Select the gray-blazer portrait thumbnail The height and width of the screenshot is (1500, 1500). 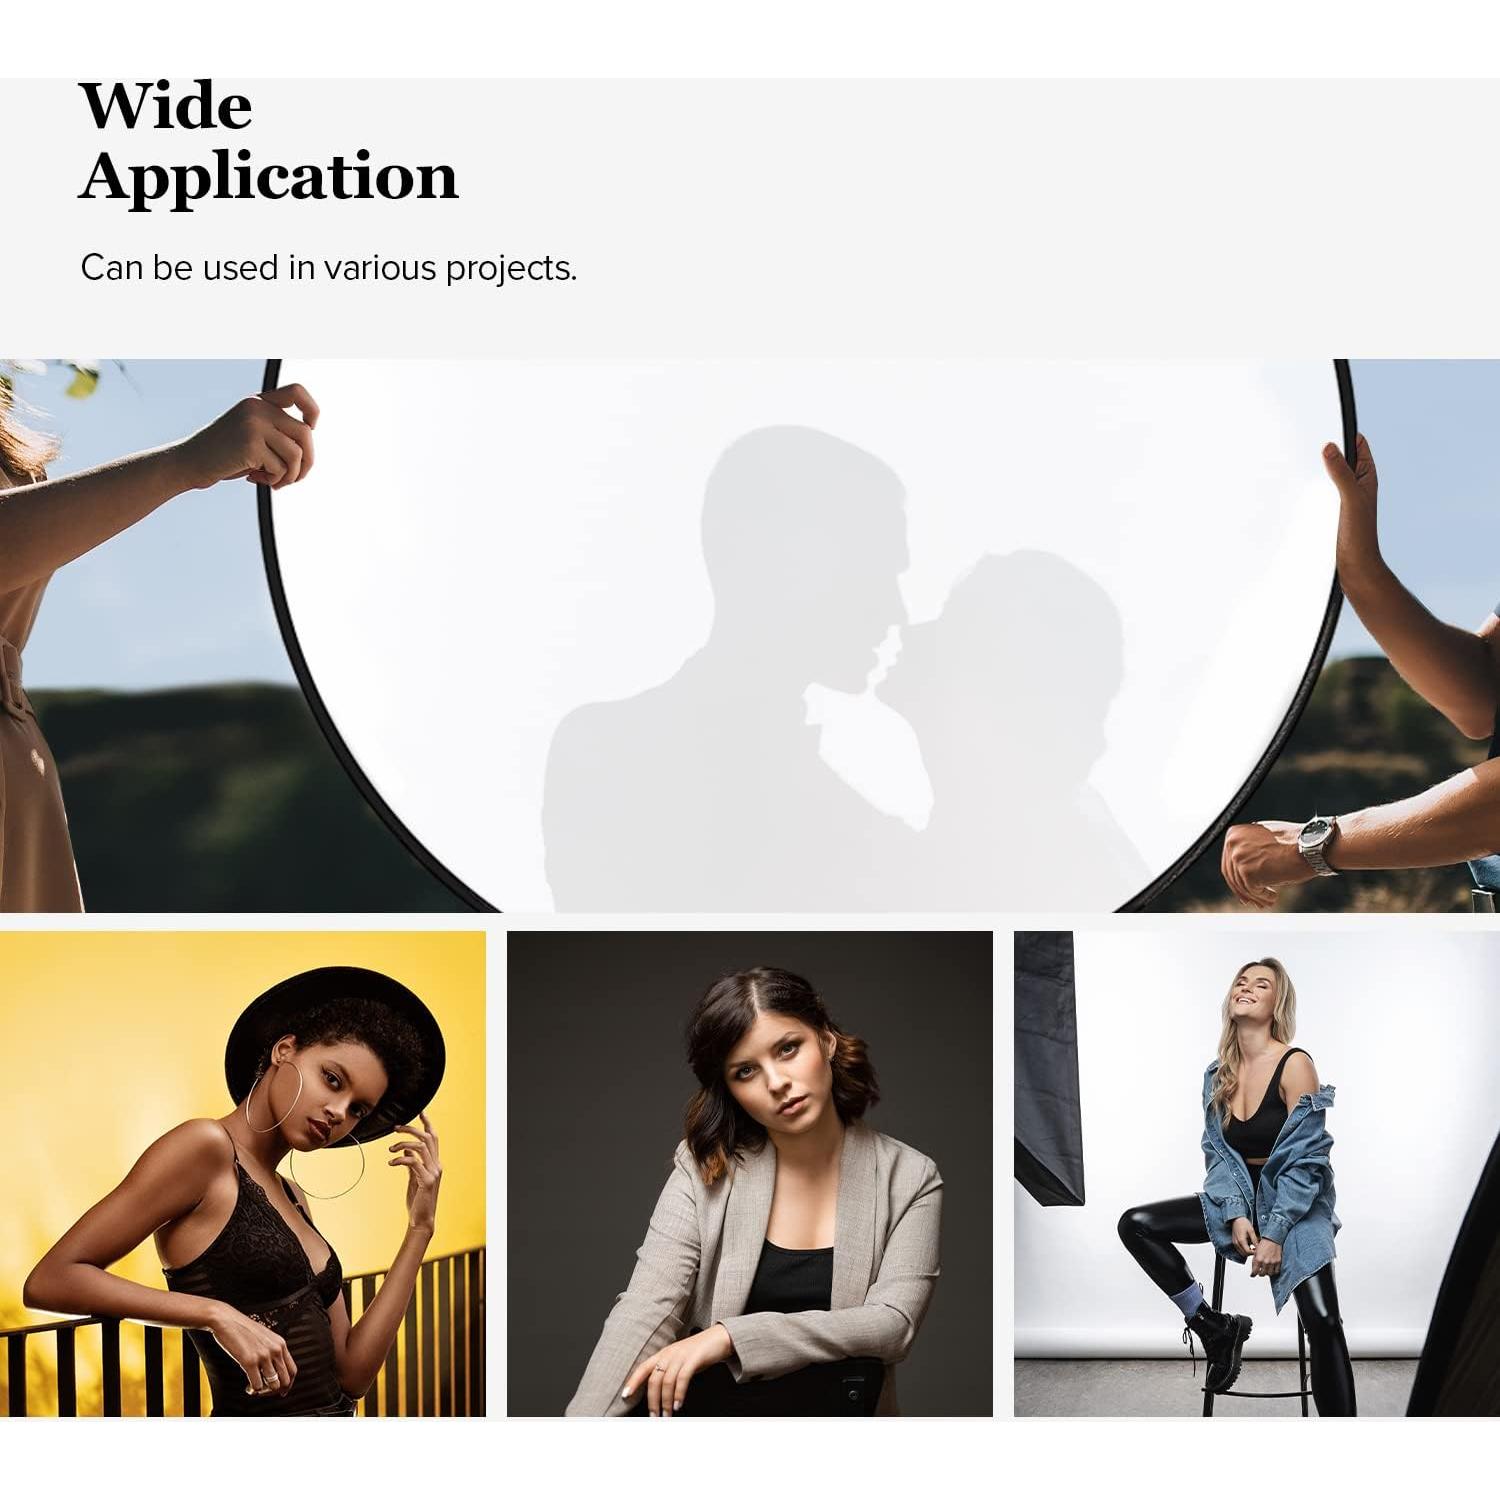(750, 1174)
